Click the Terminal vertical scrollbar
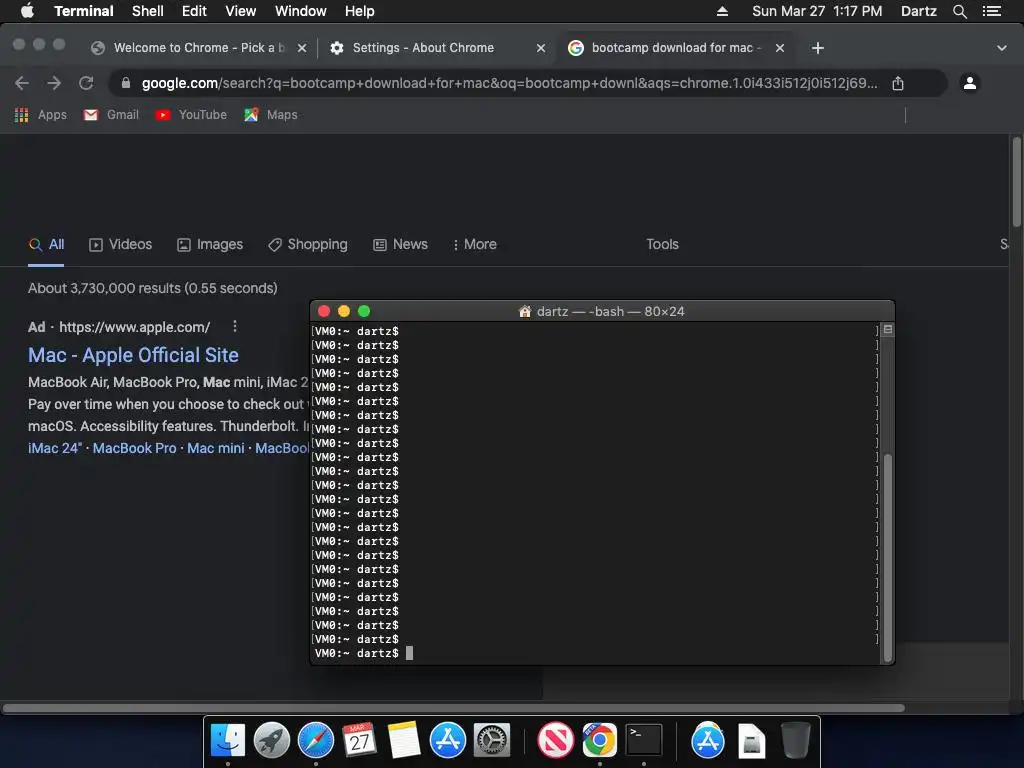The width and height of the screenshot is (1024, 768). pos(888,557)
